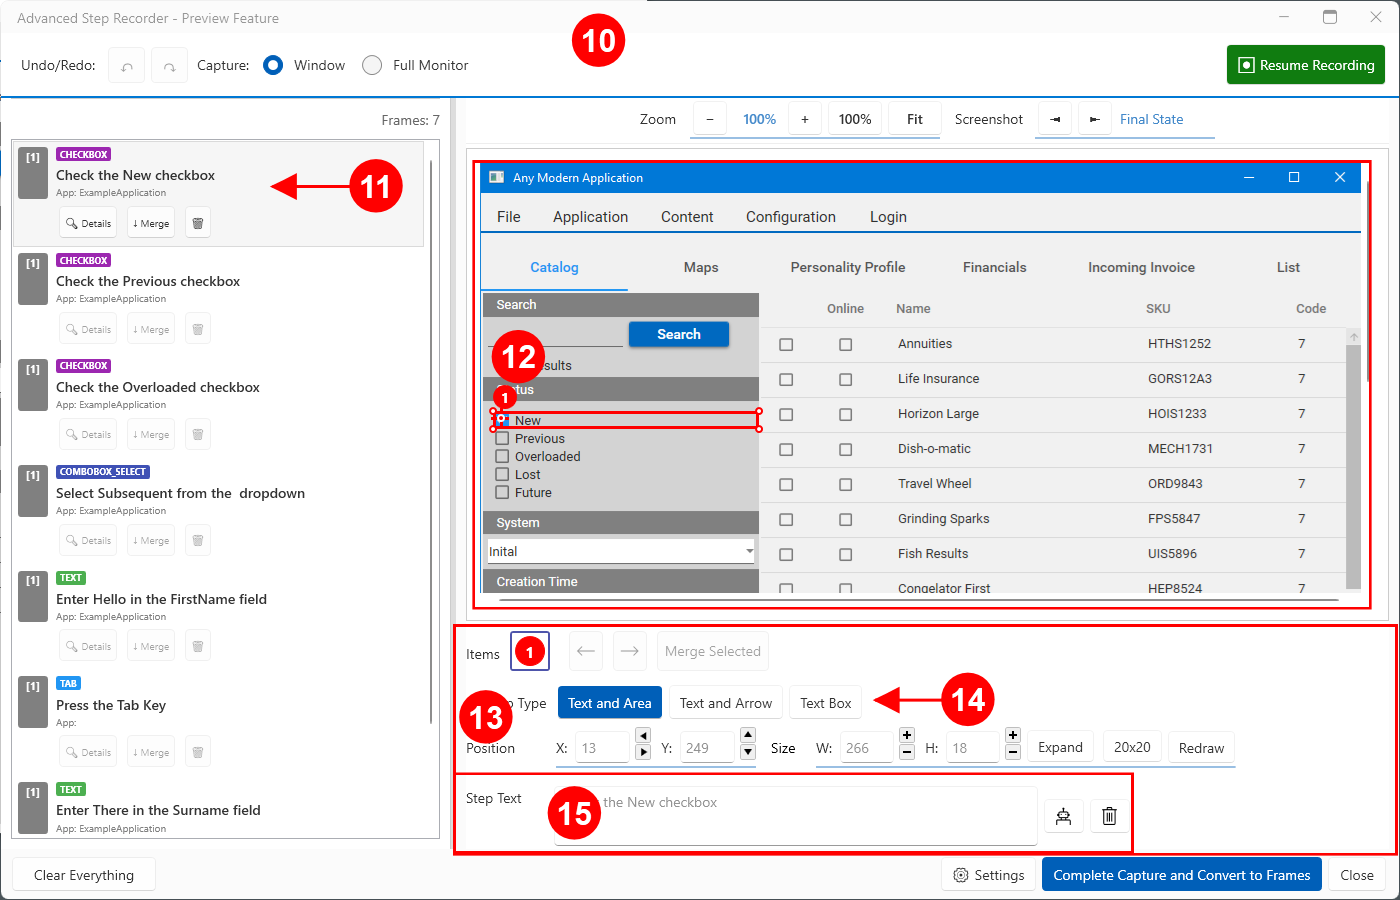Click the zoom in plus button
Viewport: 1400px width, 900px height.
click(805, 119)
